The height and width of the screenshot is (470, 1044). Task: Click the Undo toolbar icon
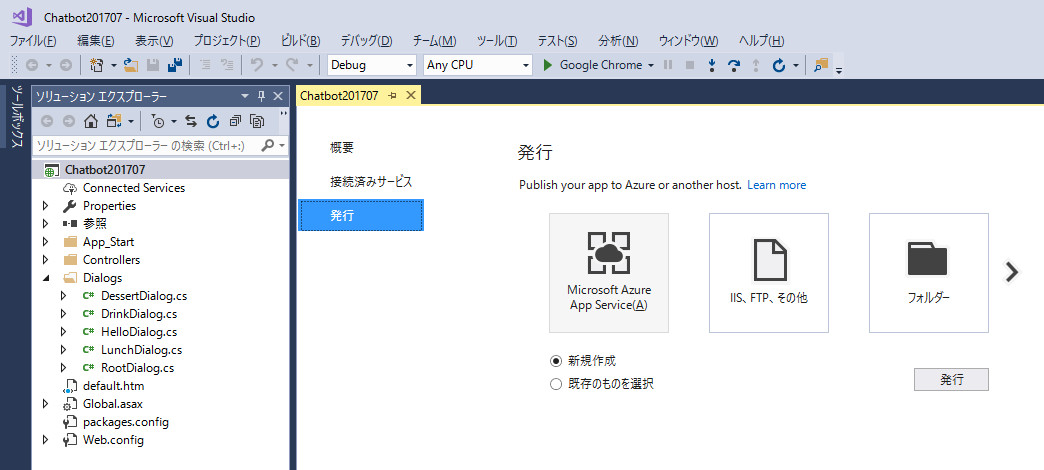point(256,65)
